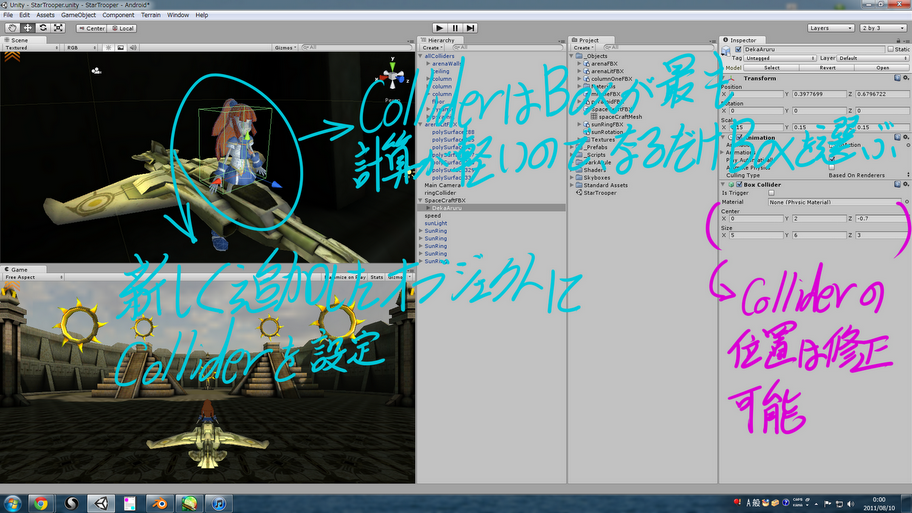
Task: Click the Windows Start button
Action: click(12, 504)
